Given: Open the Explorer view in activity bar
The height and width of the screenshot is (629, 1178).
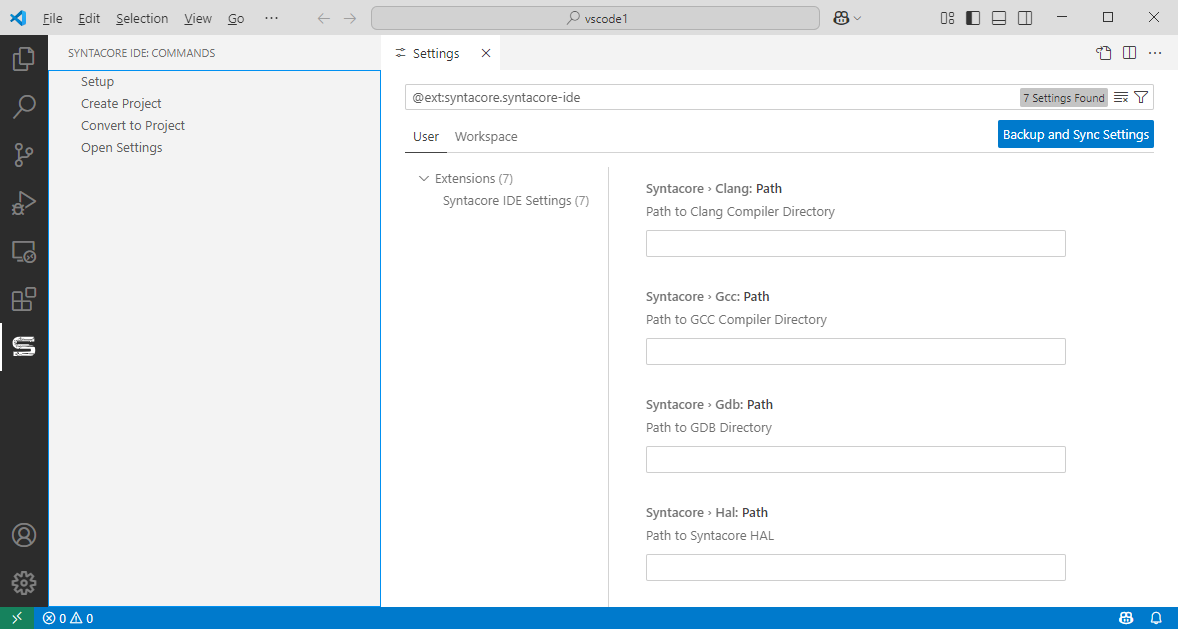Looking at the screenshot, I should (24, 59).
